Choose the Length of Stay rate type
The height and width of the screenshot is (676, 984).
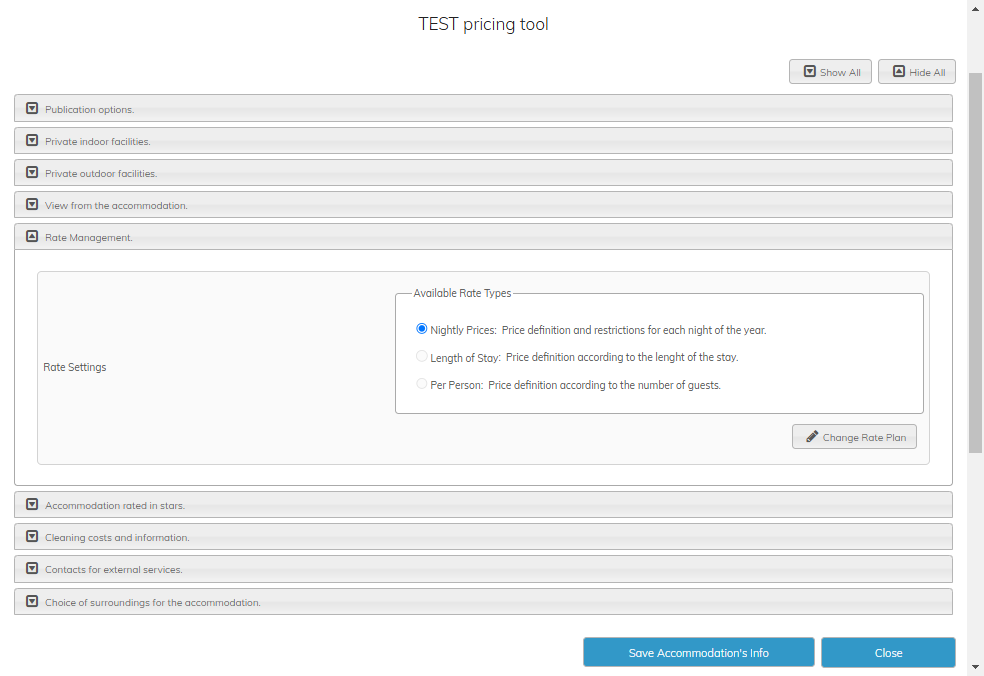pyautogui.click(x=422, y=356)
